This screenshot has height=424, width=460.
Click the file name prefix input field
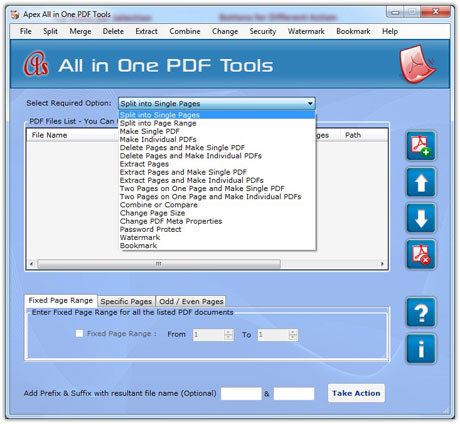coord(241,394)
